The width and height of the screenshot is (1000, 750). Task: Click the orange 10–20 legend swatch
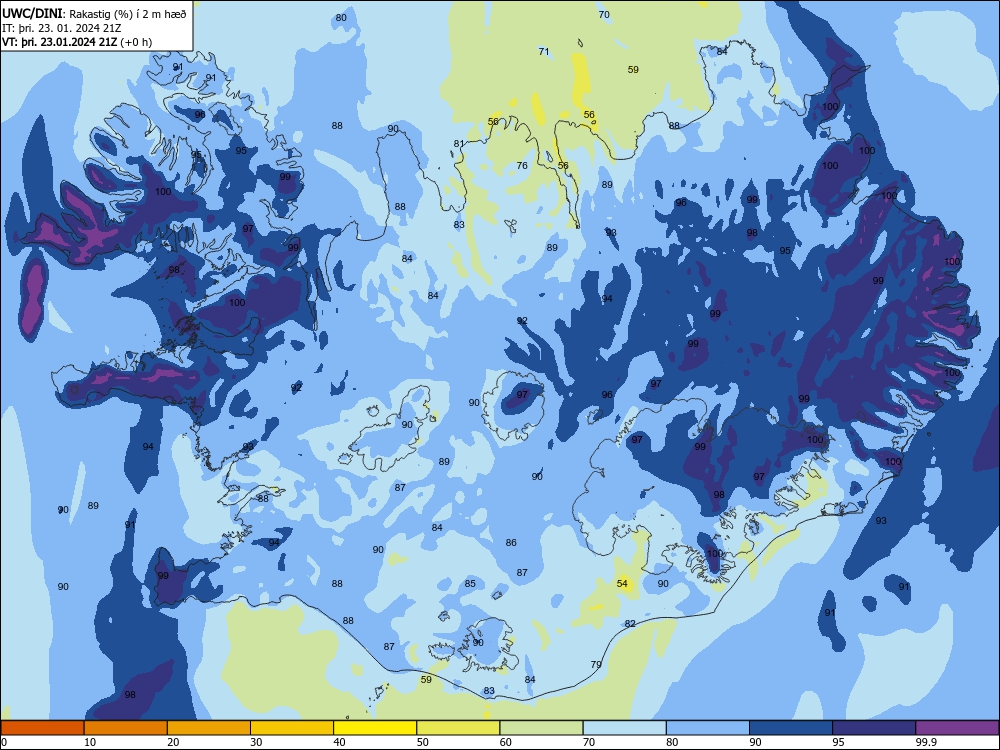126,728
